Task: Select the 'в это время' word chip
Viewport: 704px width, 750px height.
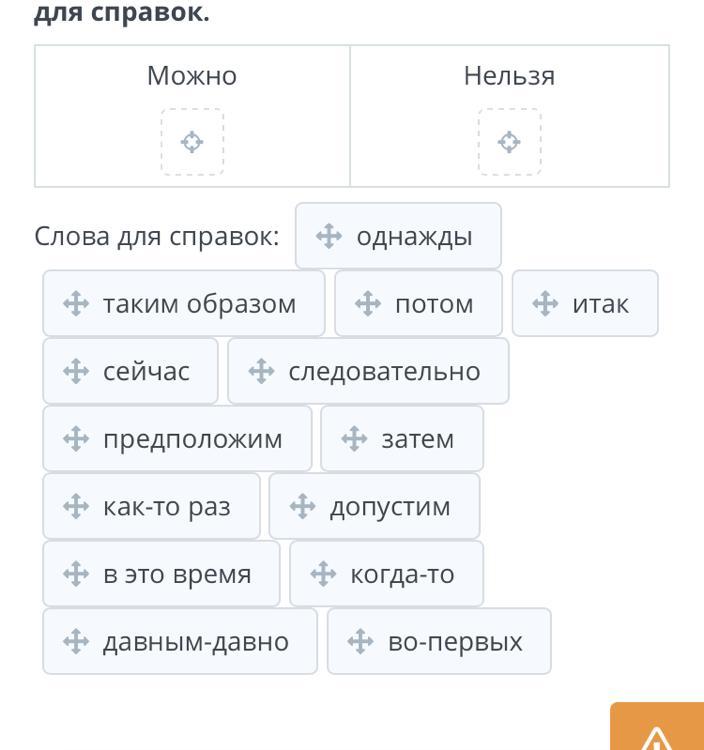Action: [x=161, y=574]
